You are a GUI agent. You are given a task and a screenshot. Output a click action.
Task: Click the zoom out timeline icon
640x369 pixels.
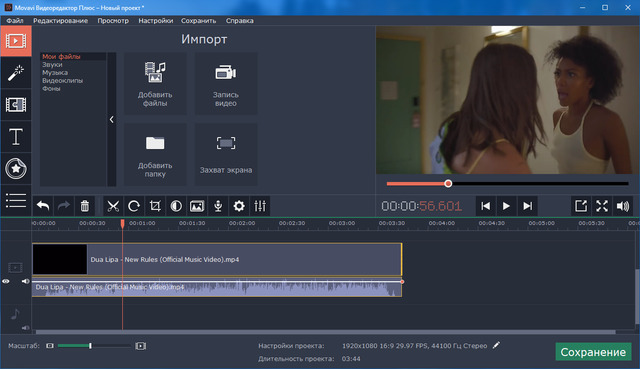[x=50, y=346]
